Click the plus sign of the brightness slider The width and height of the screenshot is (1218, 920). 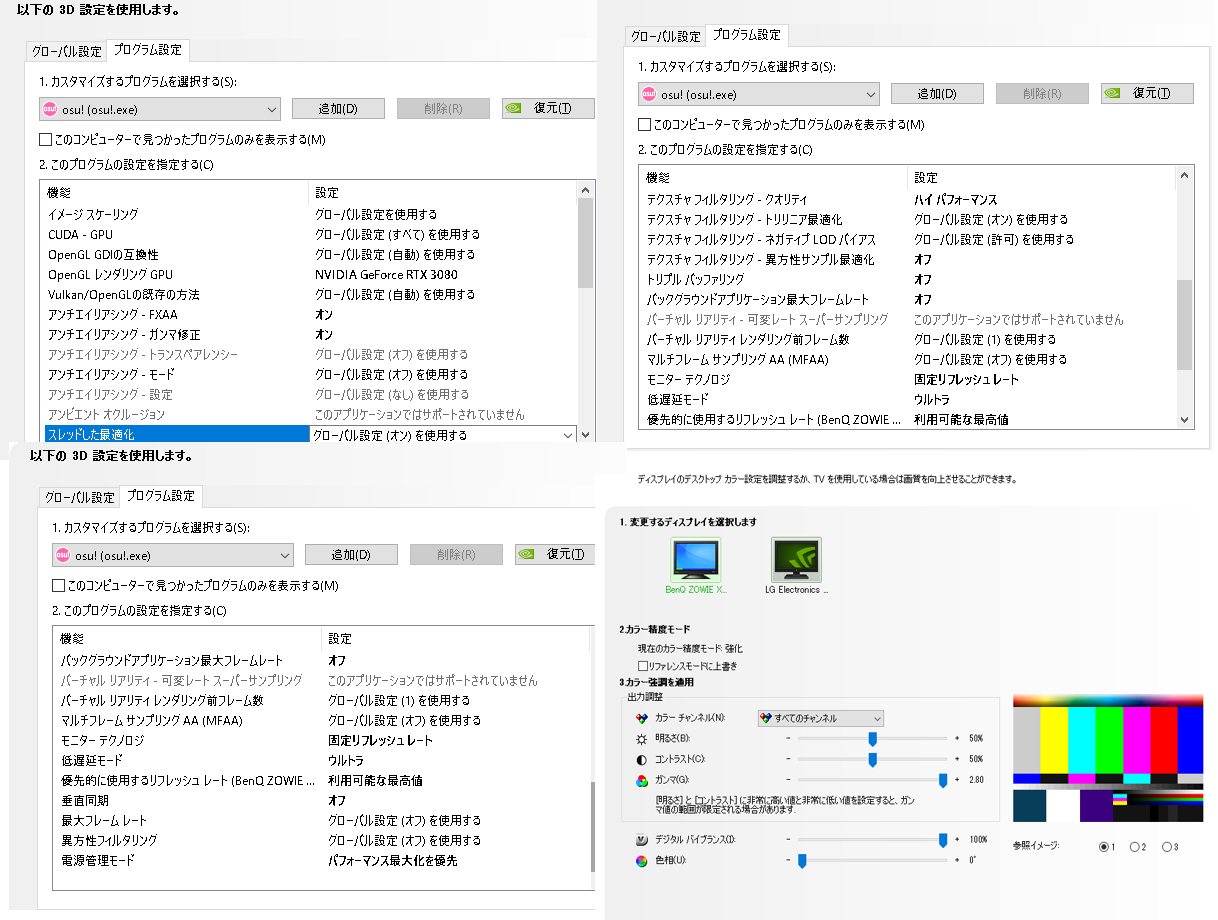coord(957,737)
